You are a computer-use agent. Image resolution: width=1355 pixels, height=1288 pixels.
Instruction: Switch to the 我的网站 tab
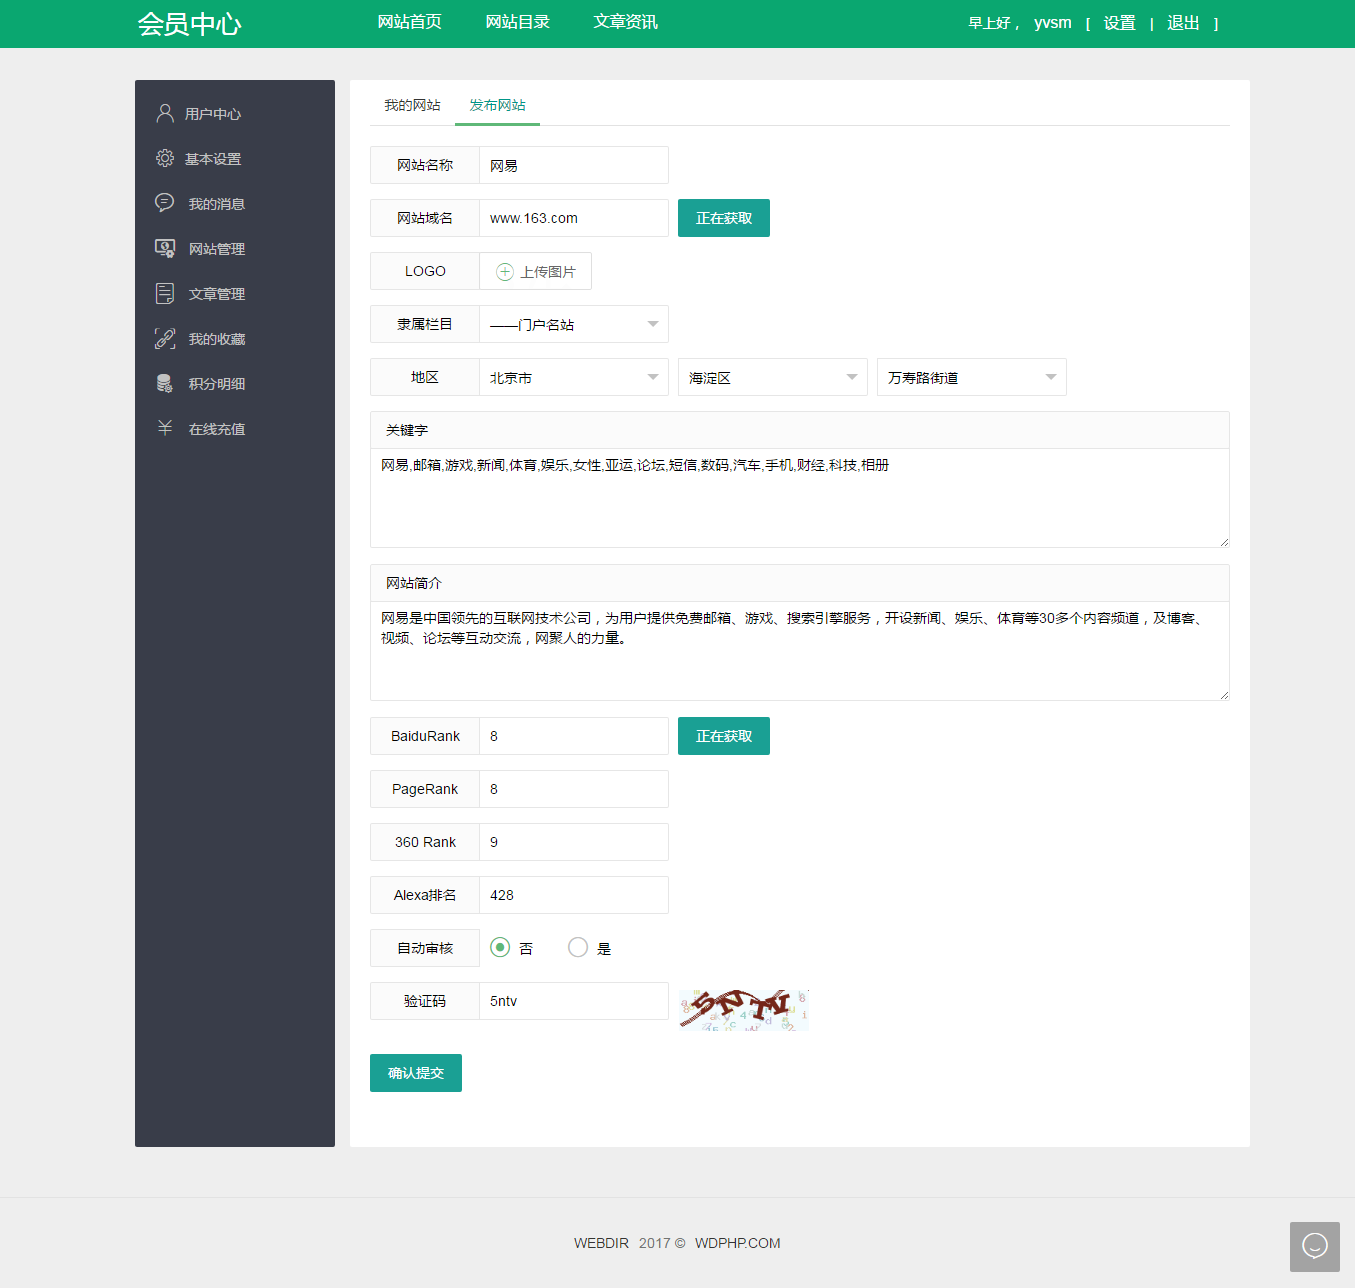[x=412, y=105]
